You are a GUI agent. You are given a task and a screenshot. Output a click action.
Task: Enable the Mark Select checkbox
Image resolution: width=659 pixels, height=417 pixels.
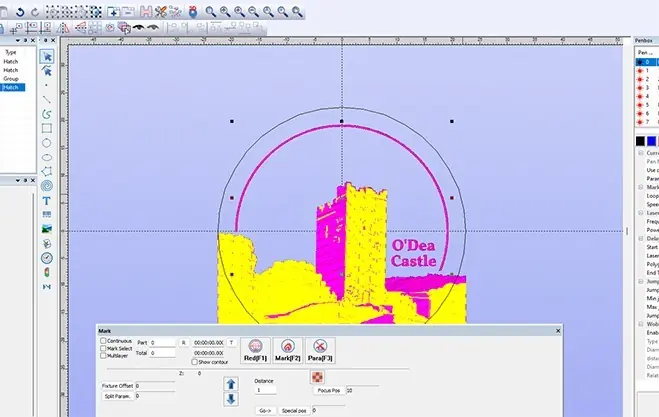[103, 348]
